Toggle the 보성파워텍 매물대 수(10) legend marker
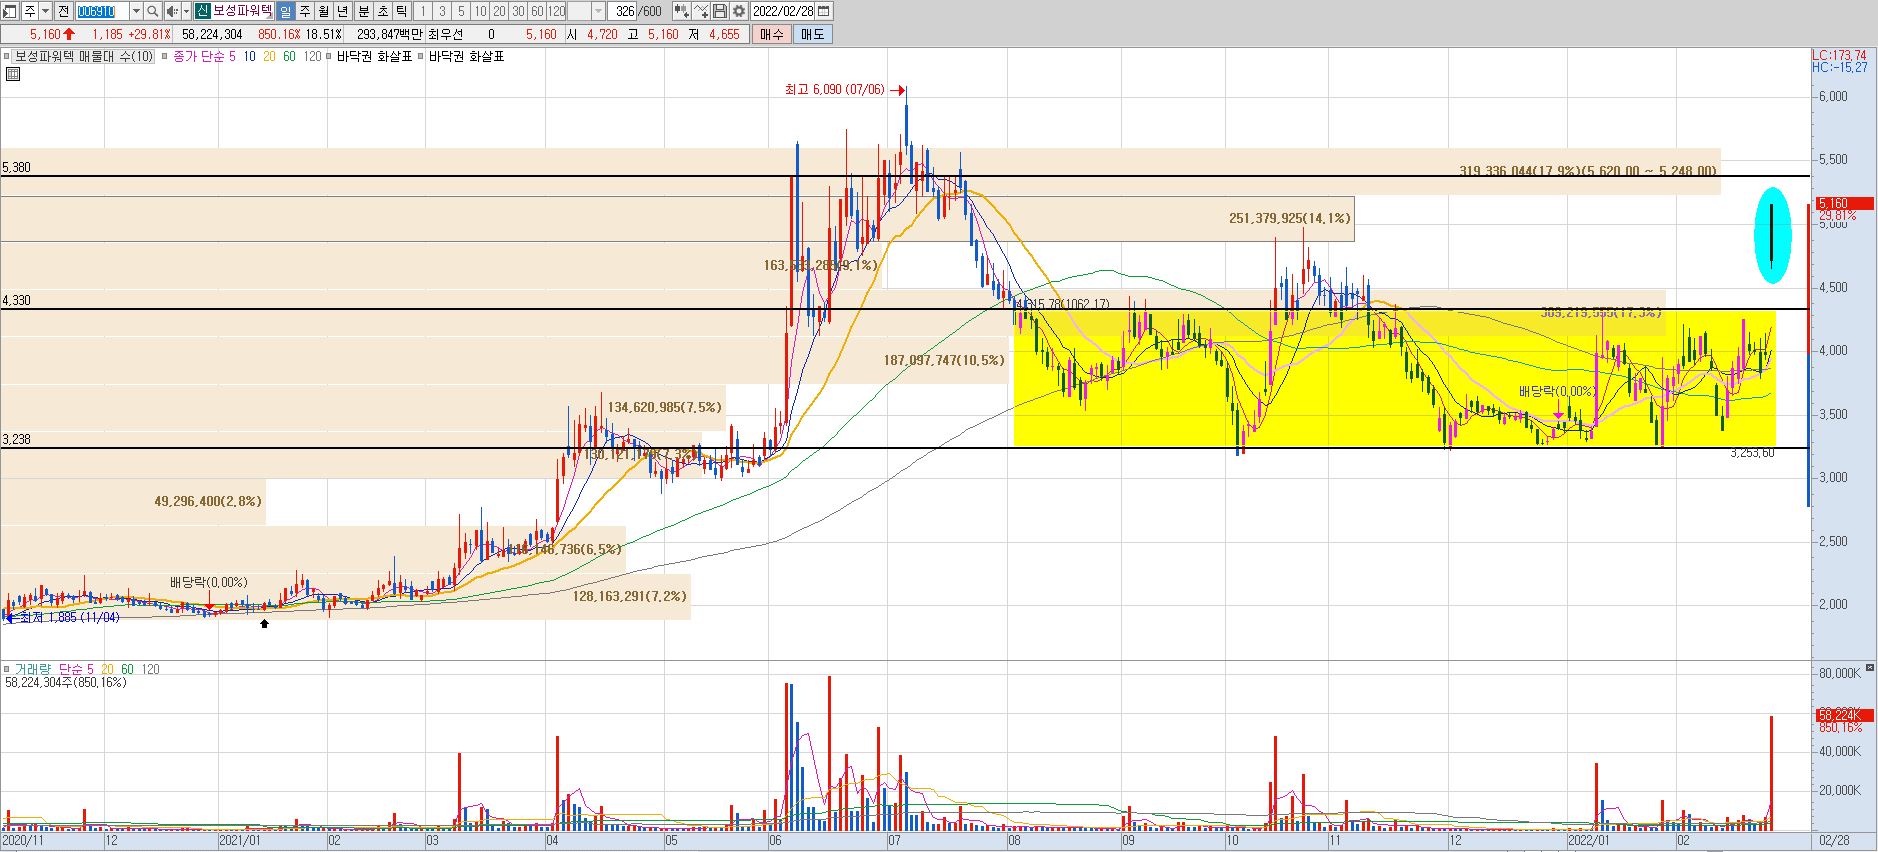Screen dimensions: 1878x852 pyautogui.click(x=6, y=56)
